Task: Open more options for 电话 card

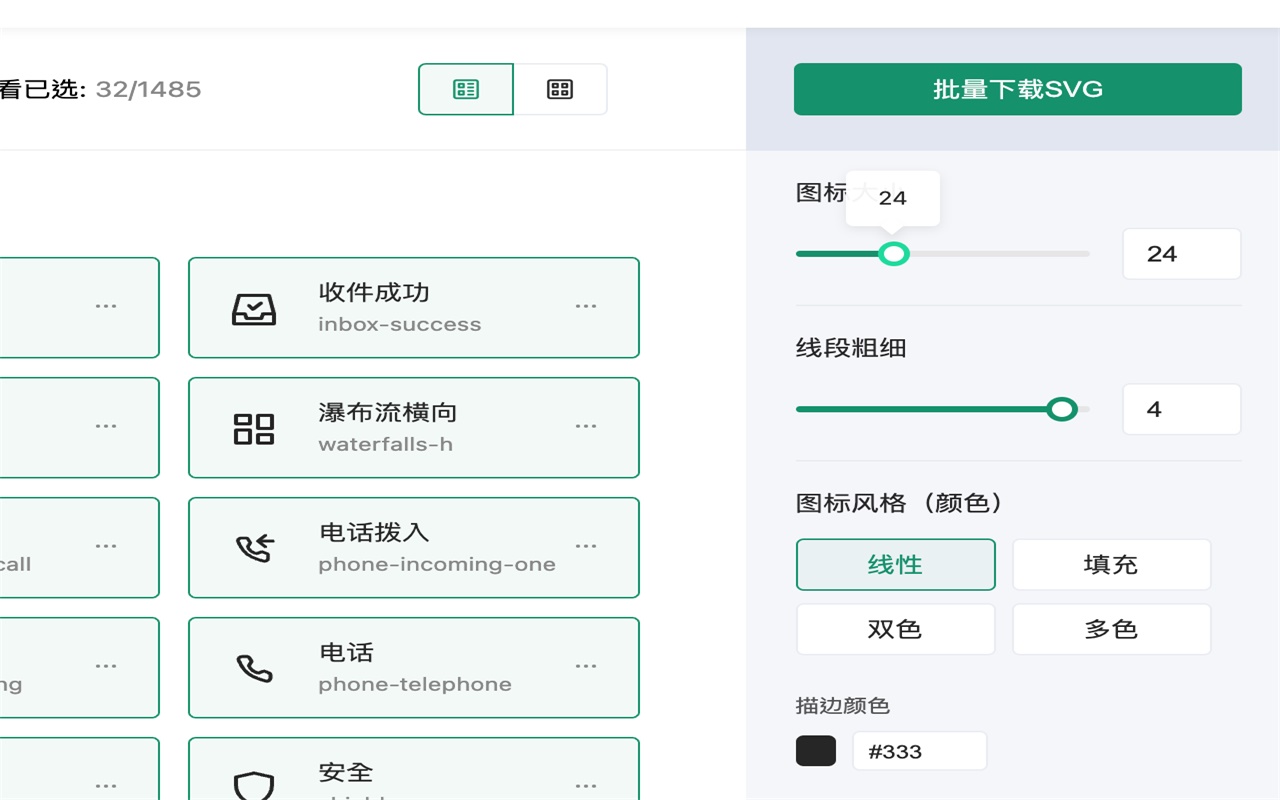Action: 586,666
